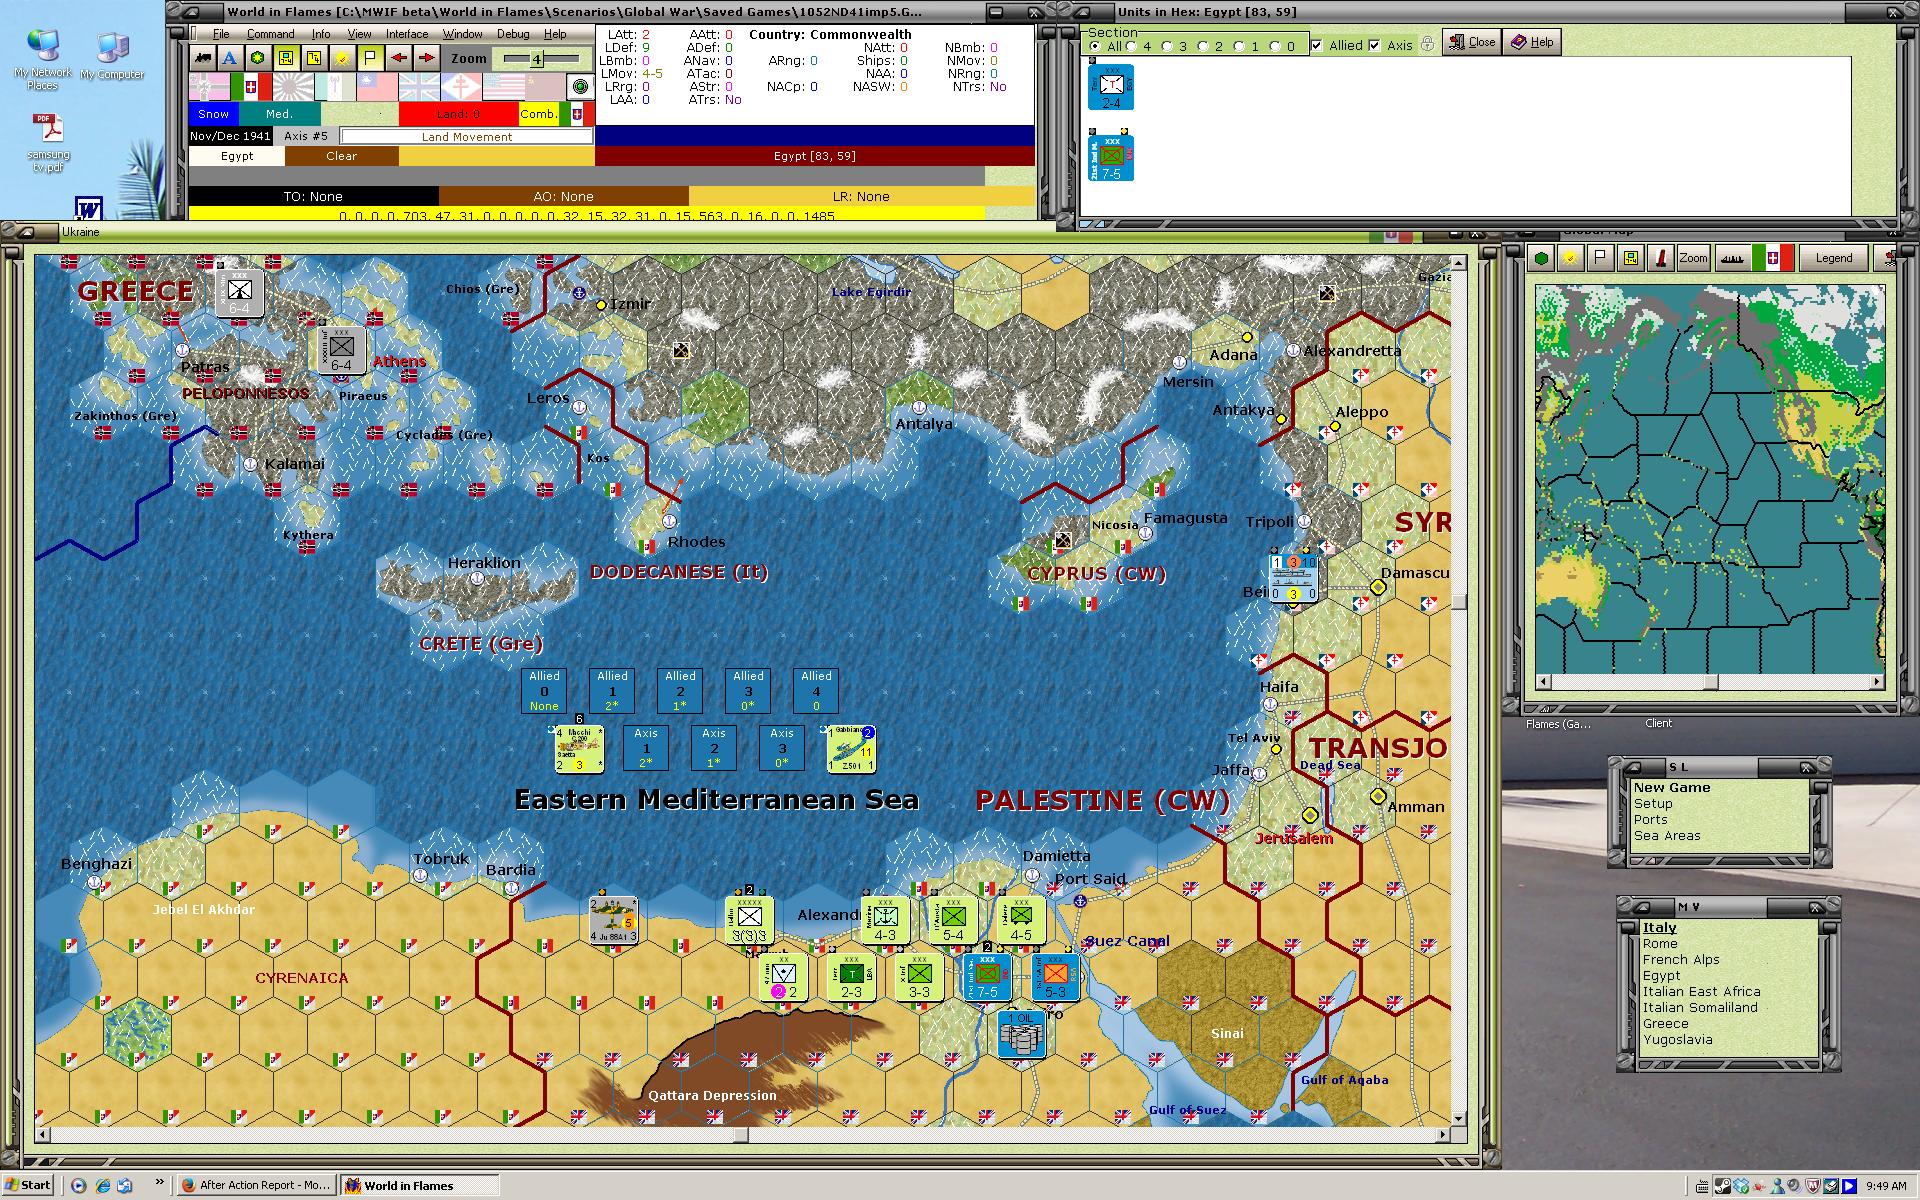1920x1200 pixels.
Task: Click the oil resource counter below Cairo
Action: pos(1021,1033)
